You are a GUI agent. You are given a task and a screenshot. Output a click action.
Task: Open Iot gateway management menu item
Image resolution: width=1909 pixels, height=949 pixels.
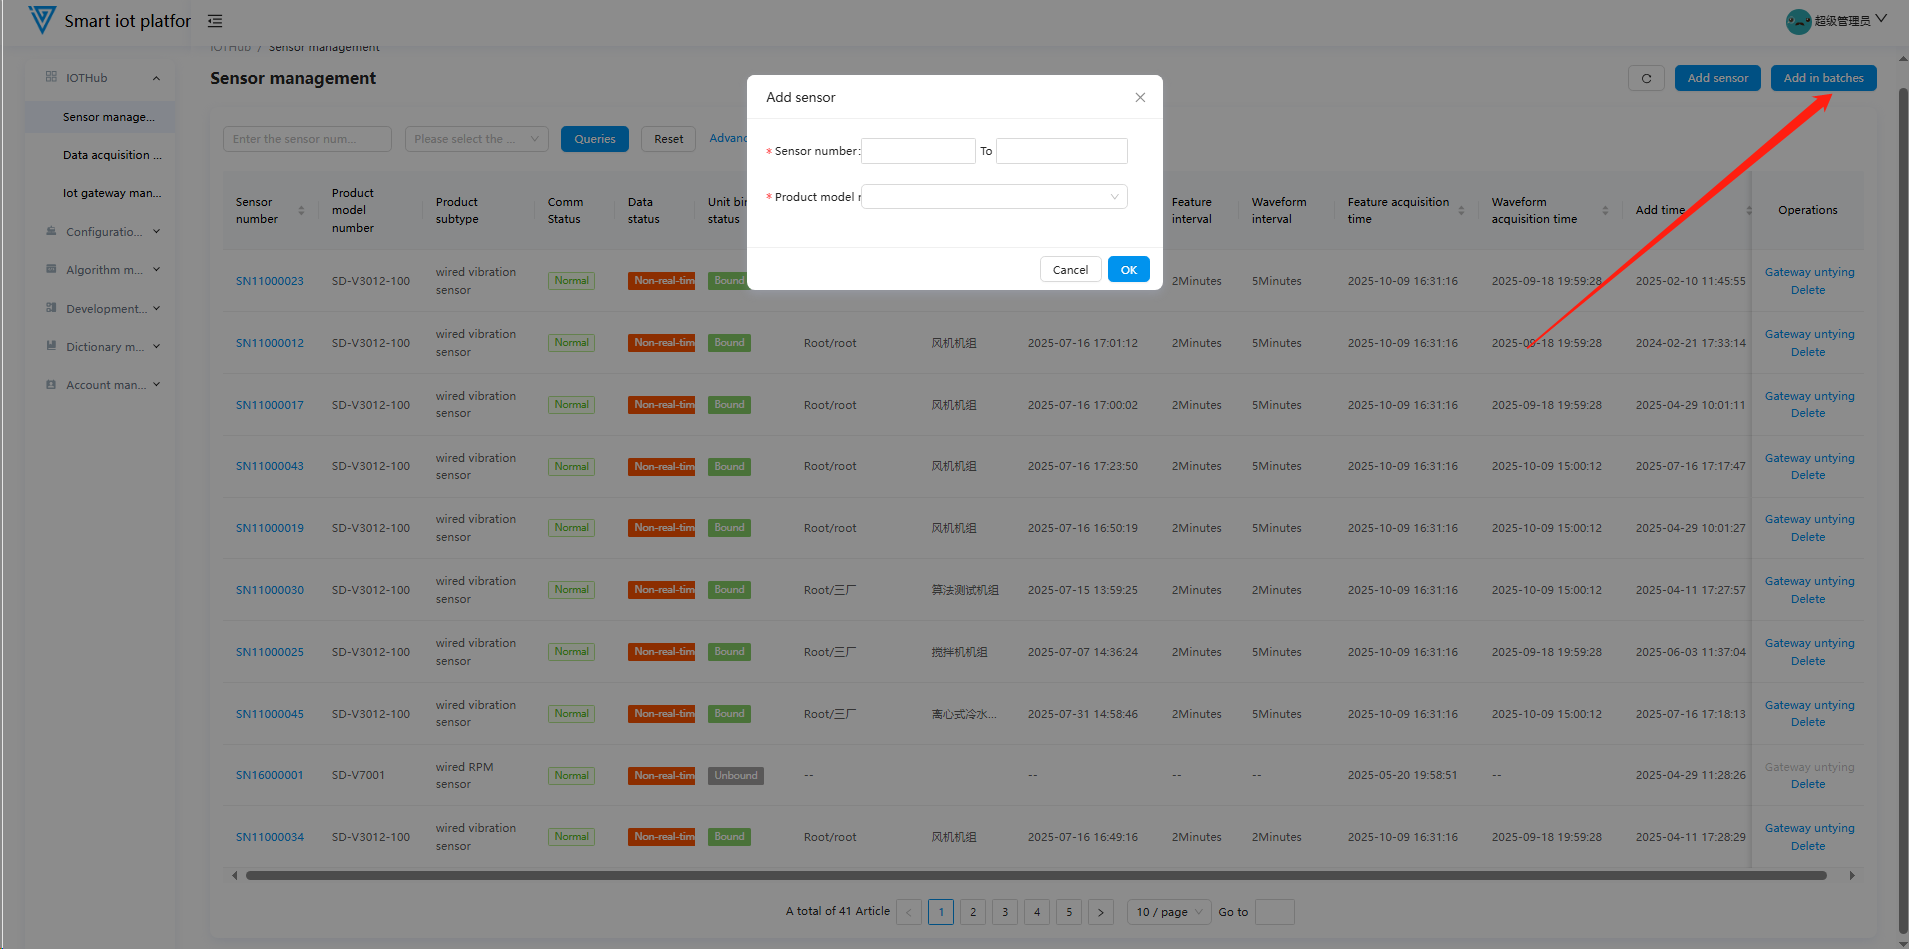click(100, 193)
